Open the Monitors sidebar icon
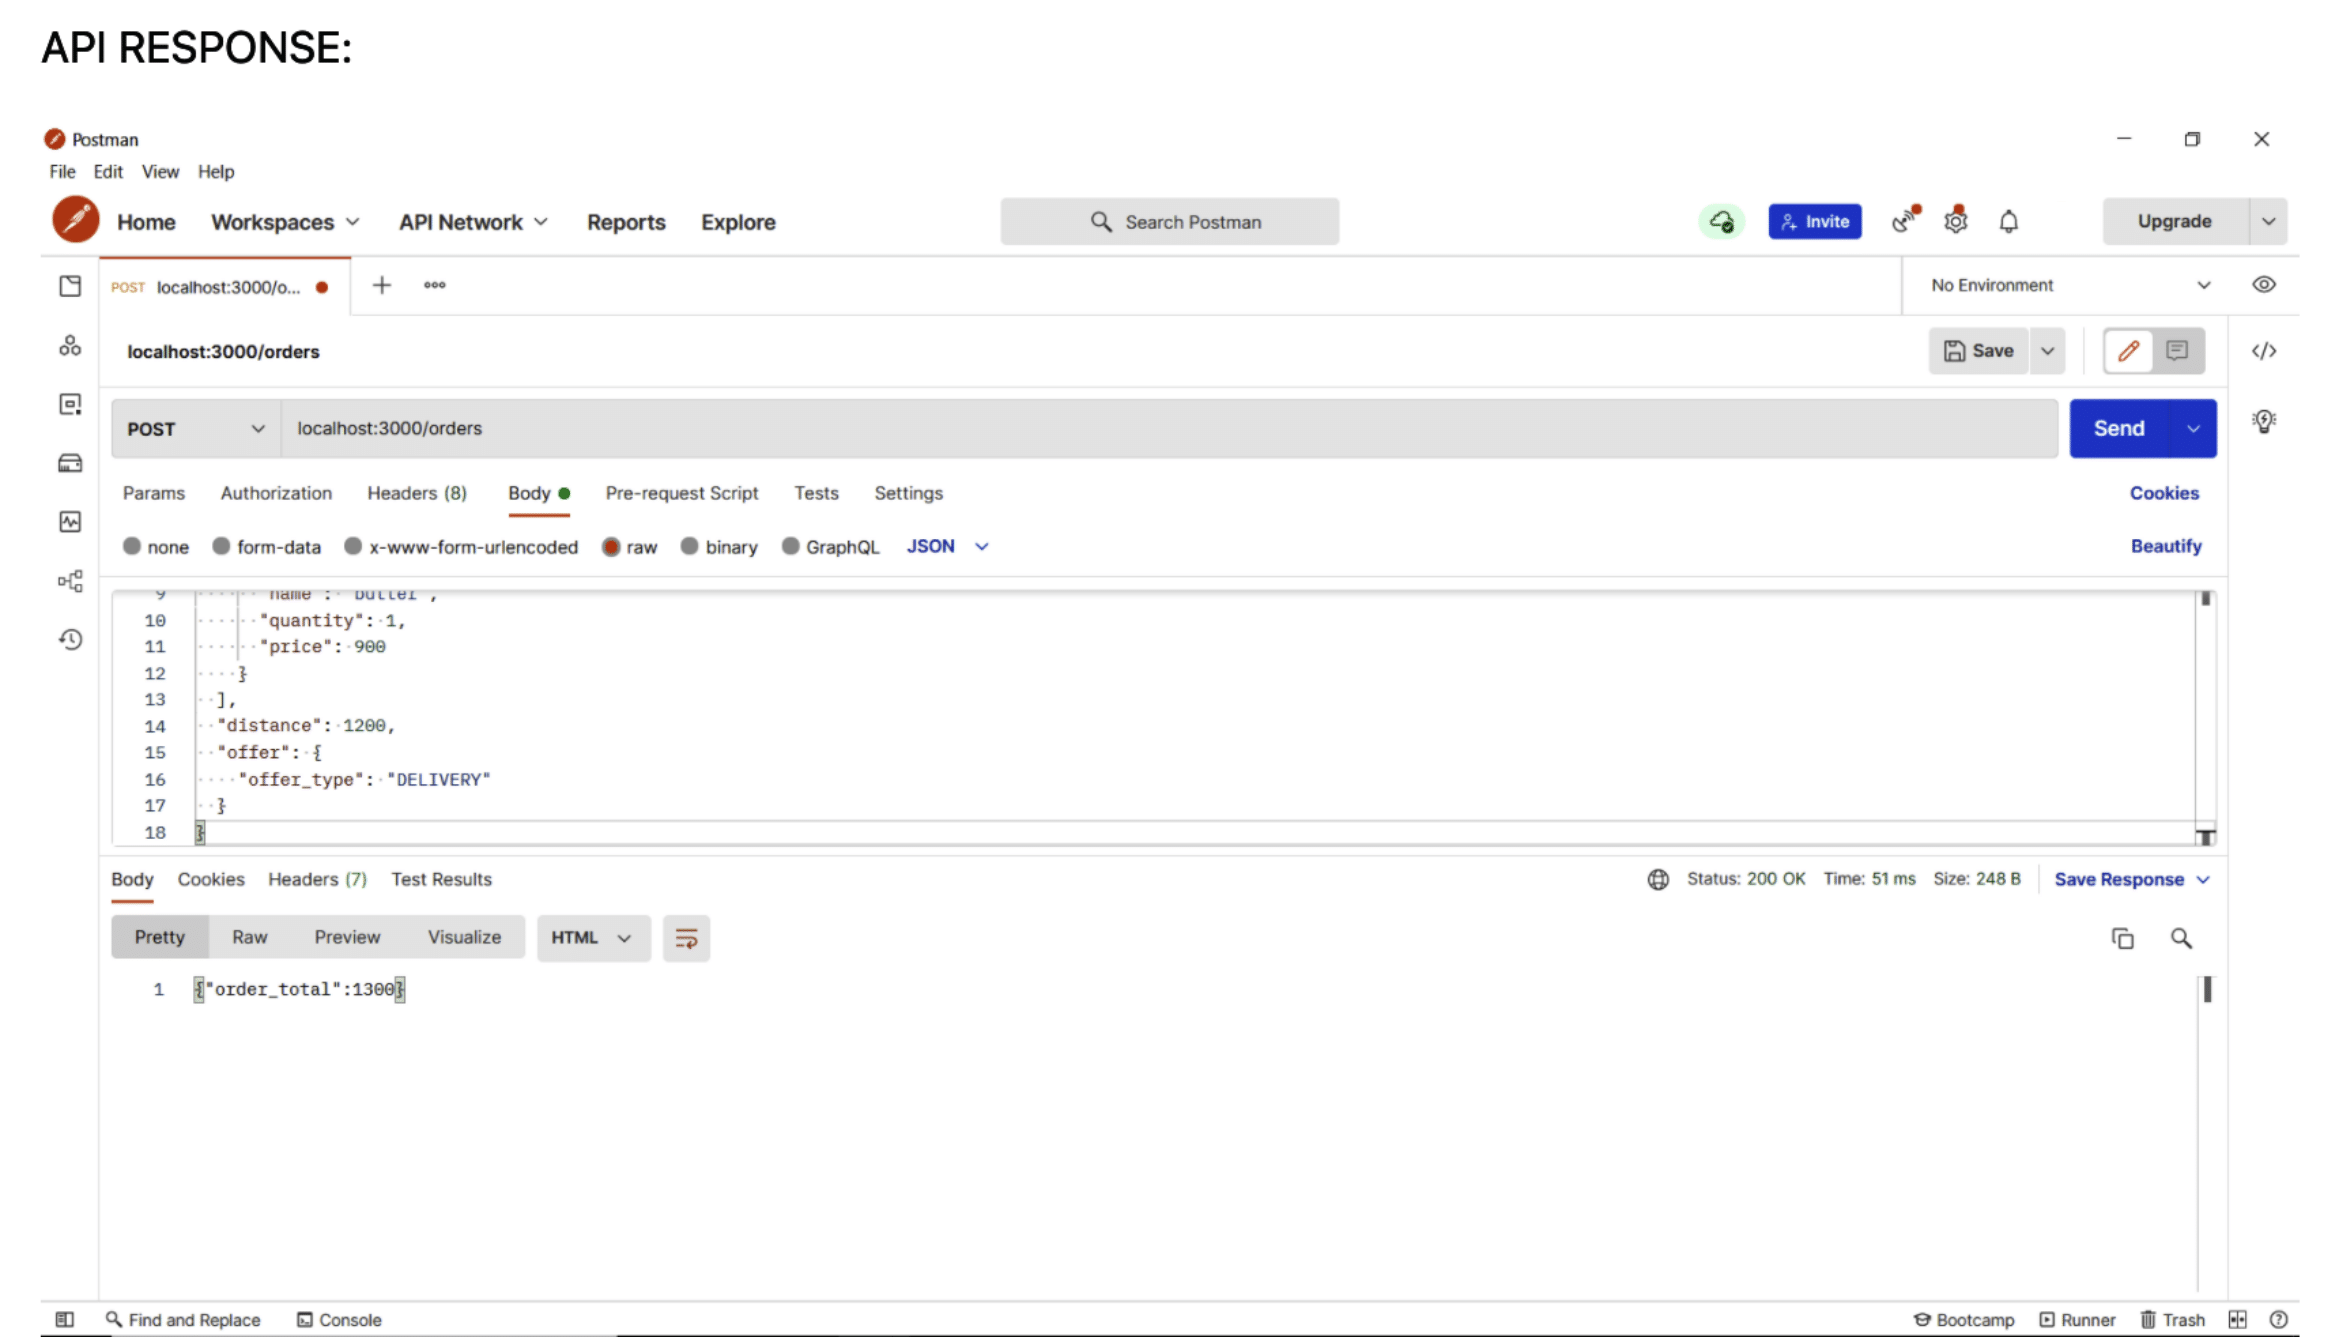 (70, 521)
